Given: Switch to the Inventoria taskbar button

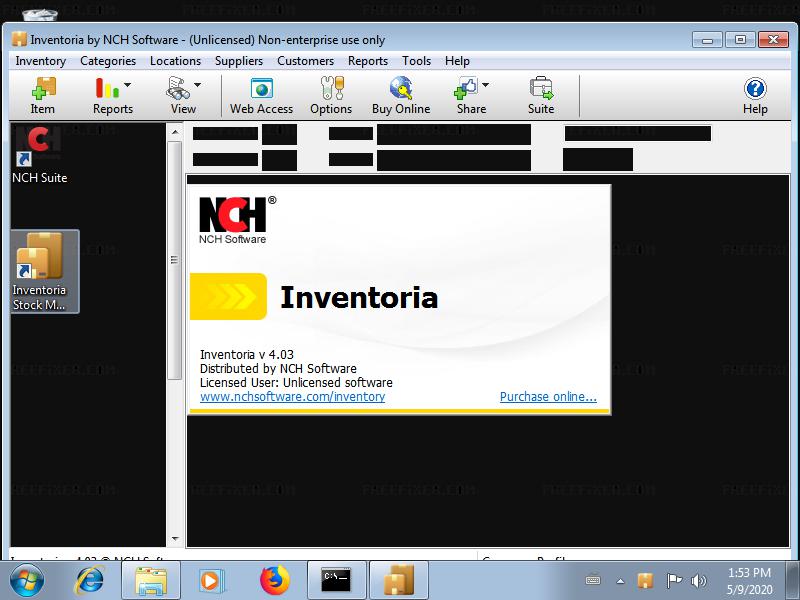Looking at the screenshot, I should click(x=398, y=581).
